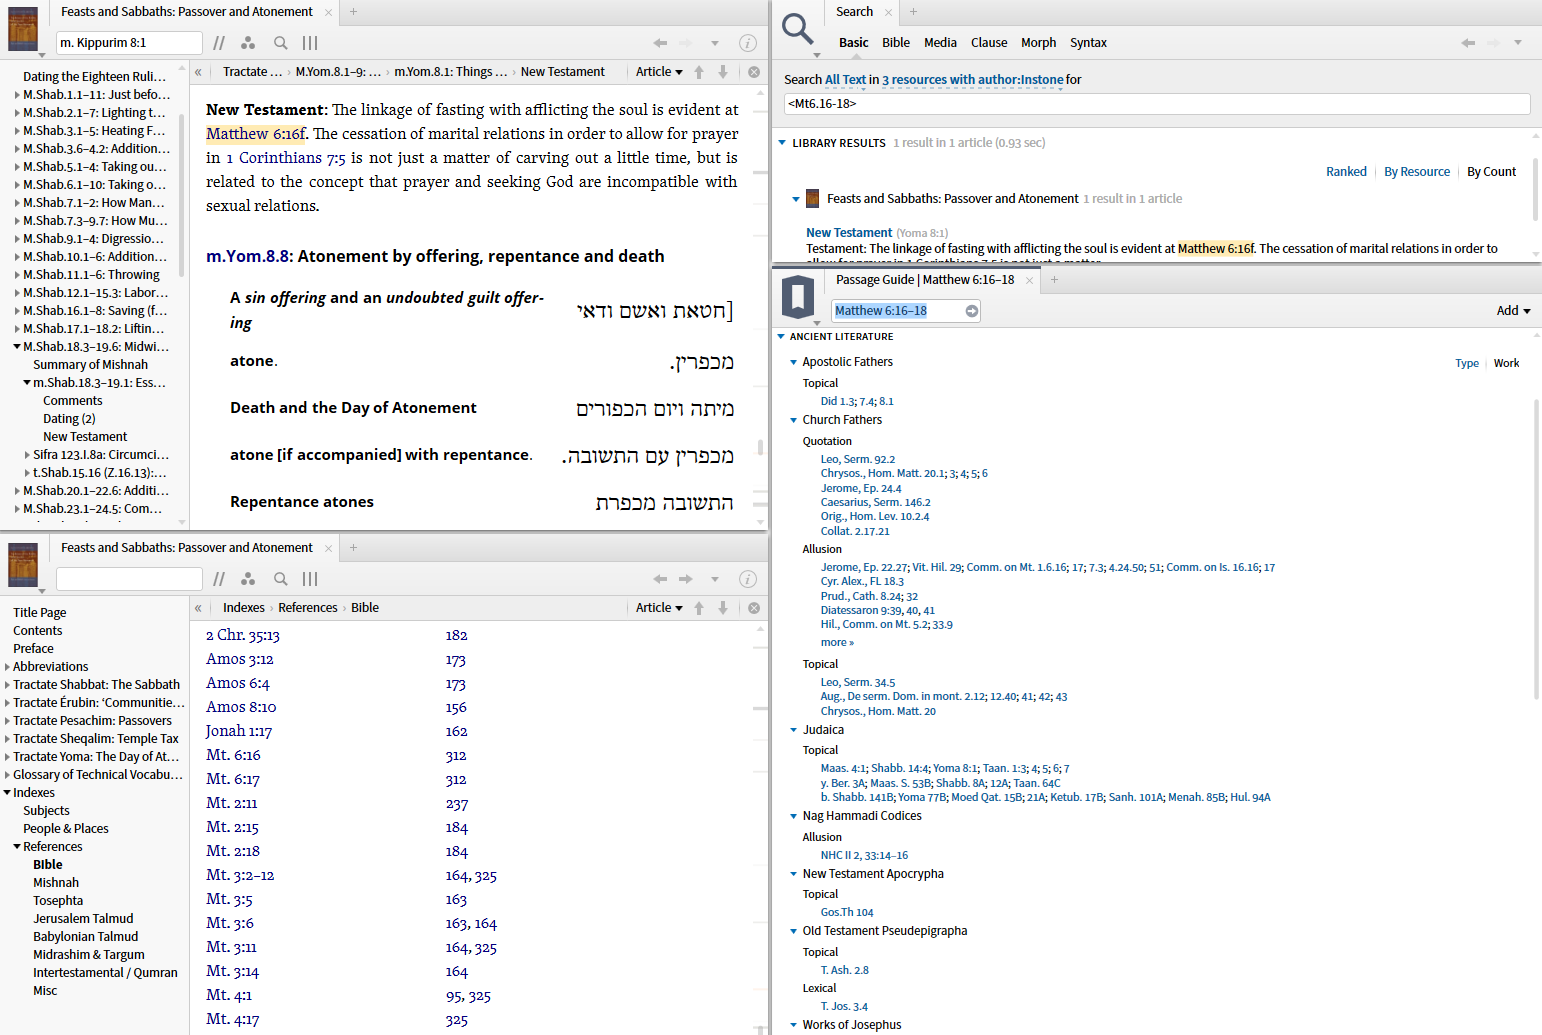Click the parallel resources icon in top-left panel

[219, 43]
